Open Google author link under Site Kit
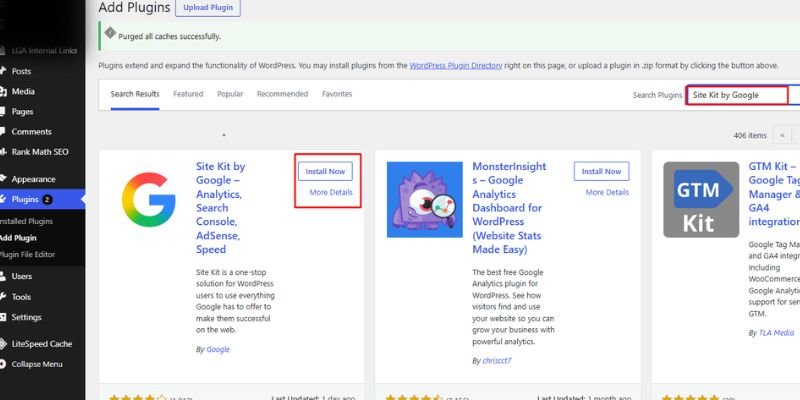The height and width of the screenshot is (400, 800). pos(218,349)
